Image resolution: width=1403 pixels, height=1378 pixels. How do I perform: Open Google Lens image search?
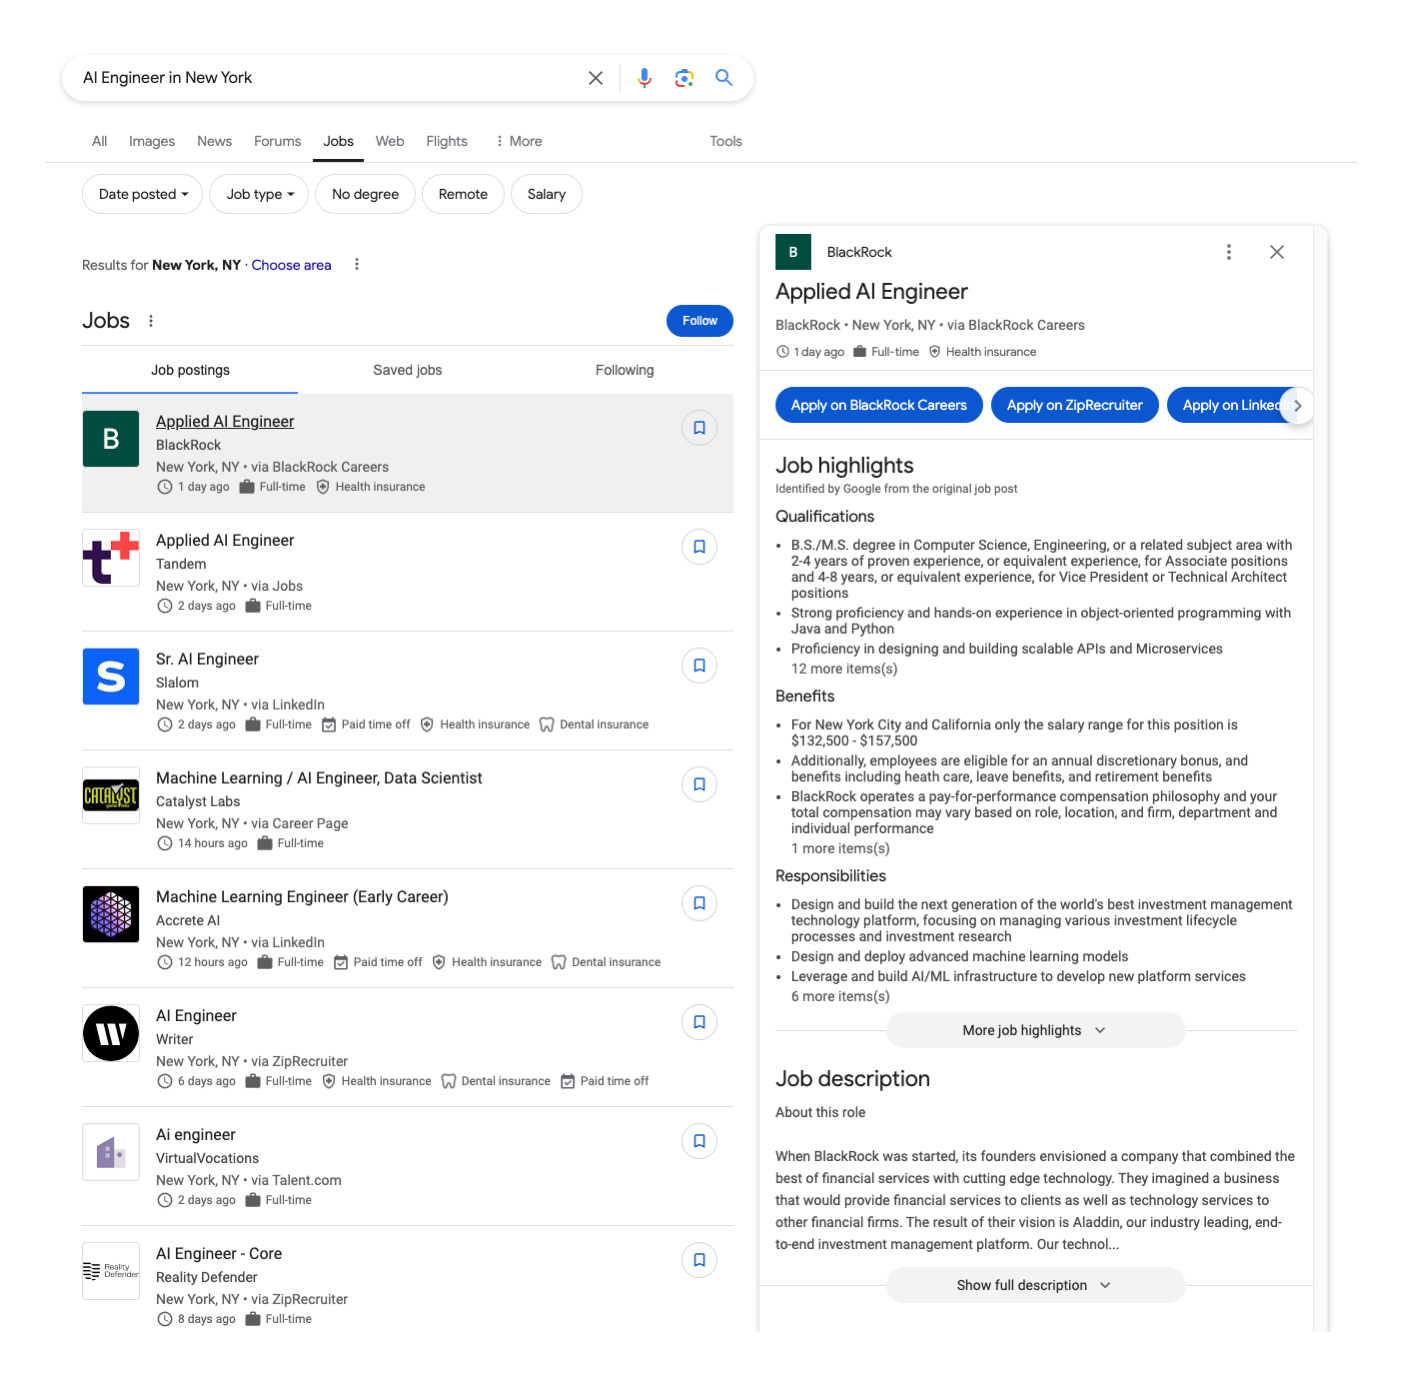(684, 78)
